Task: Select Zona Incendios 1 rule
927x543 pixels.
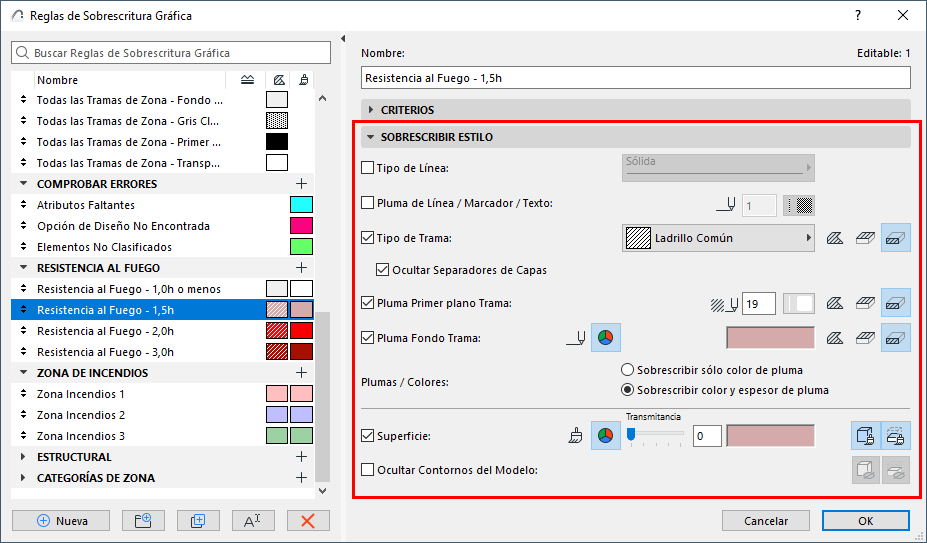Action: [163, 394]
